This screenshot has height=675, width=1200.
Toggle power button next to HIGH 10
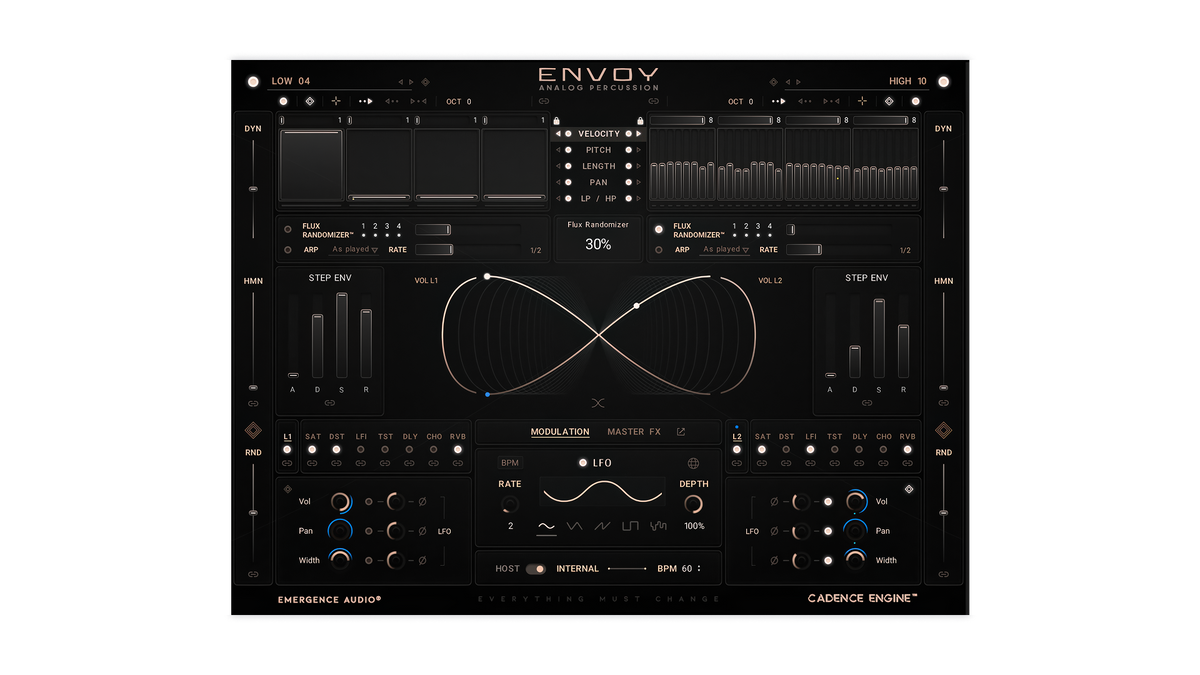tap(943, 81)
